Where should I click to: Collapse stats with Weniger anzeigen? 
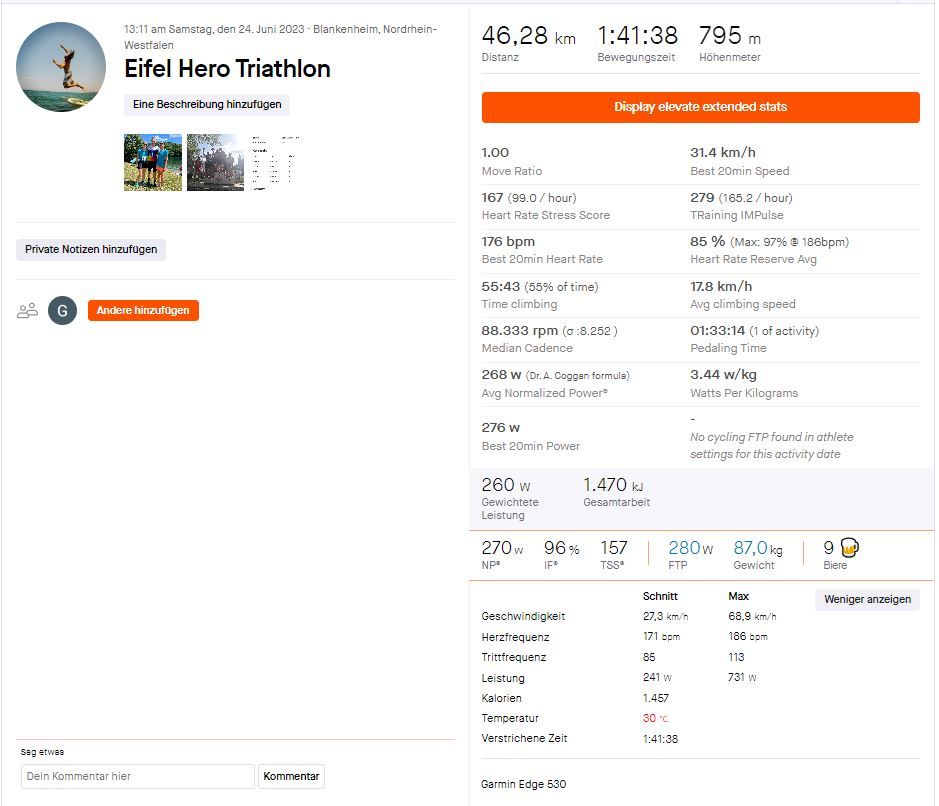867,599
